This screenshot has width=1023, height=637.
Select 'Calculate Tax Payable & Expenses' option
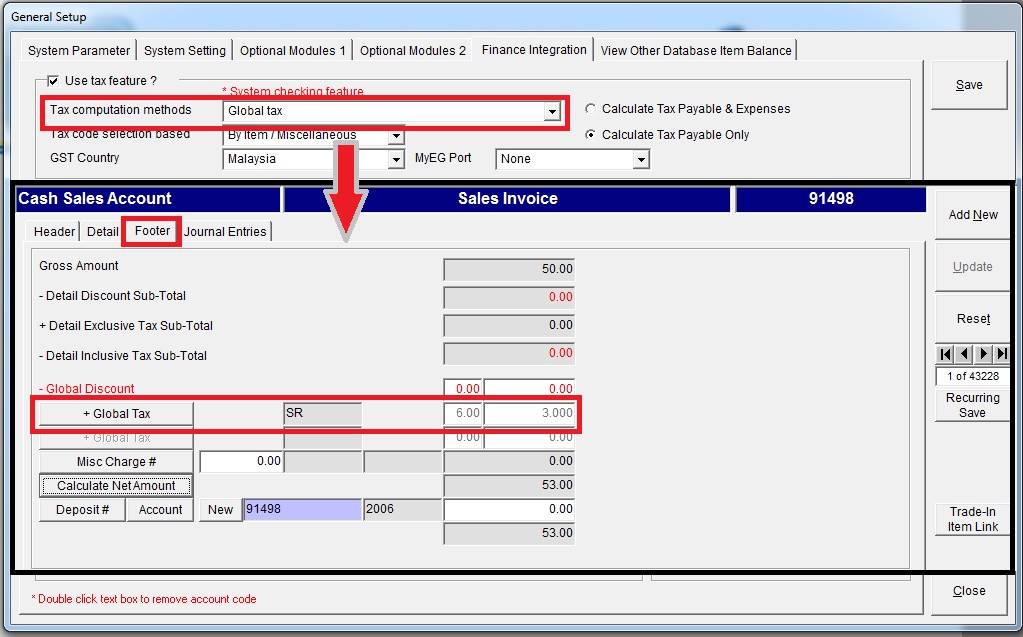590,109
